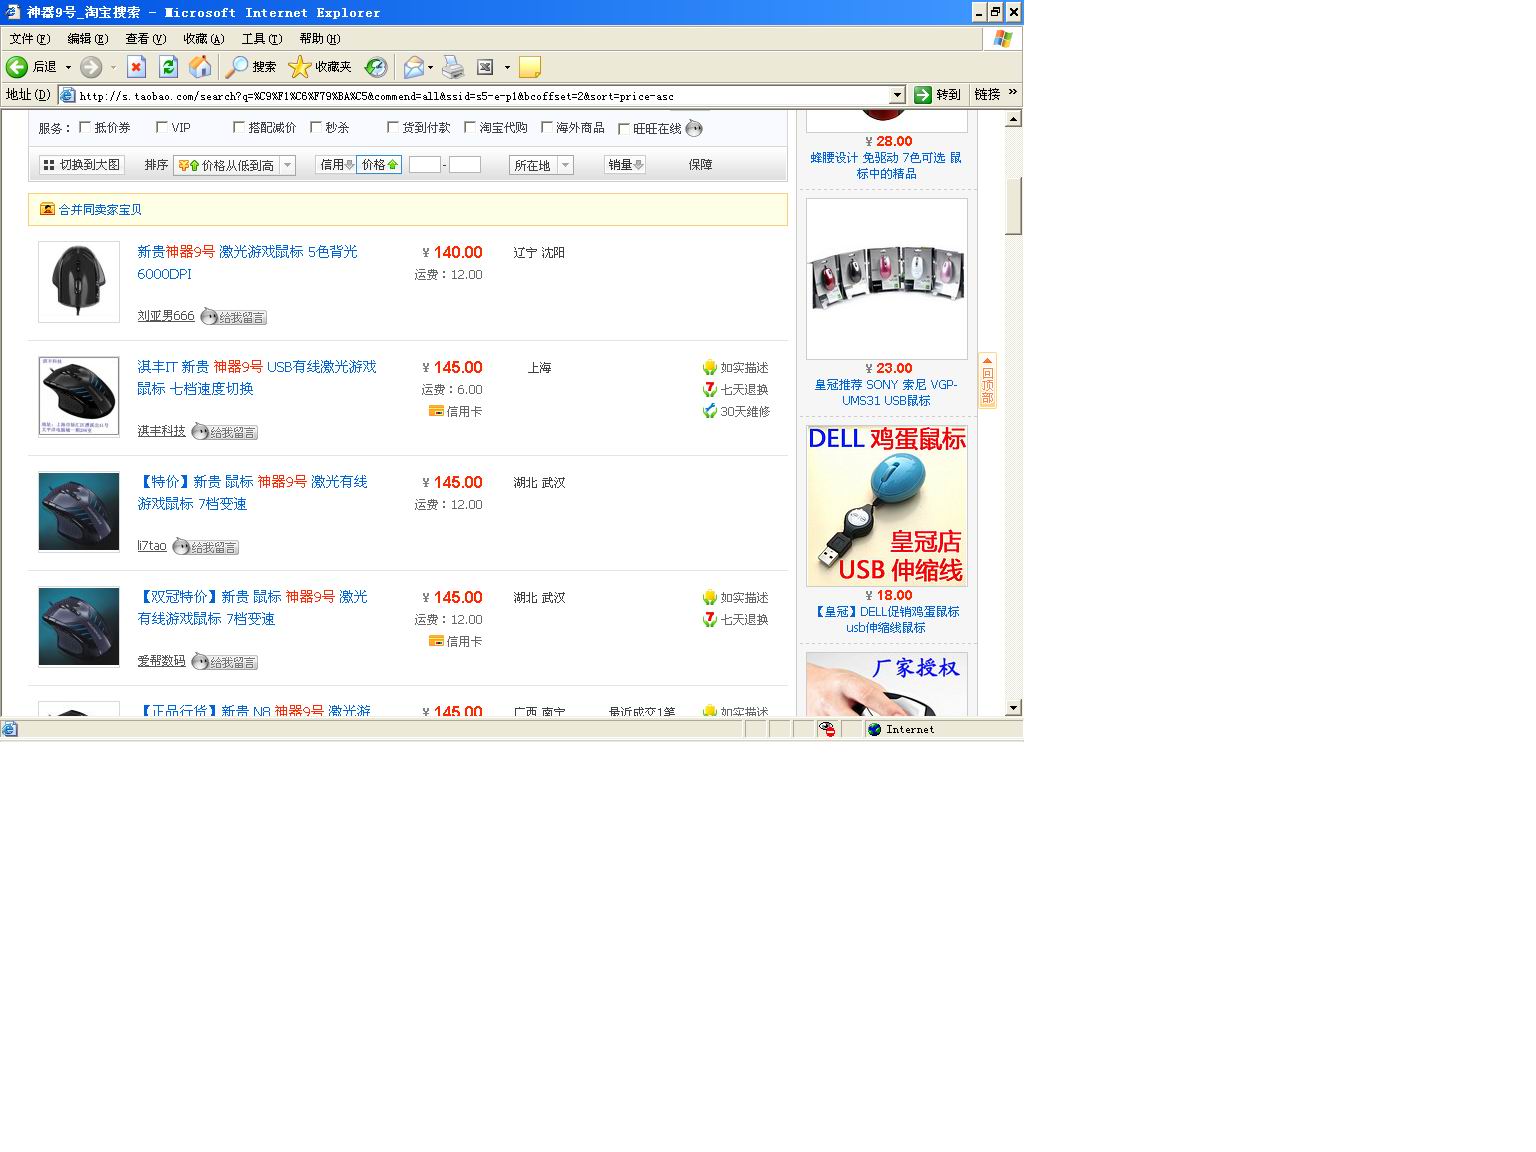Image resolution: width=1536 pixels, height=1152 pixels.
Task: Sort by 销量 sales button
Action: [625, 165]
